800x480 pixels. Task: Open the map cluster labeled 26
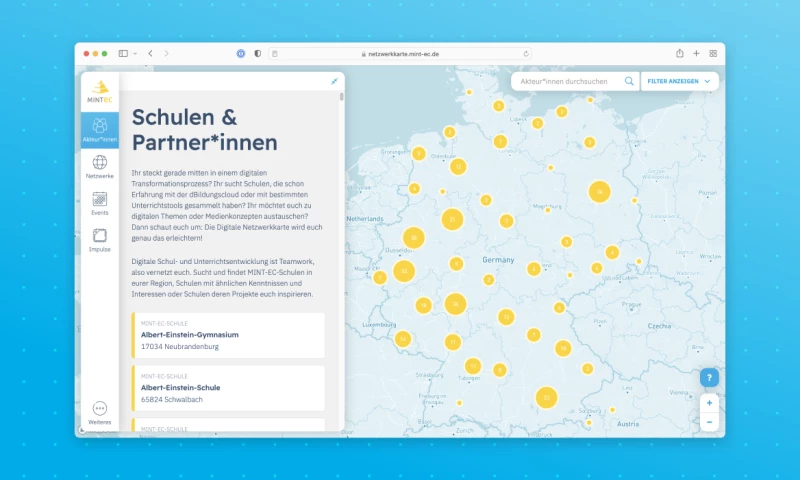(x=599, y=192)
